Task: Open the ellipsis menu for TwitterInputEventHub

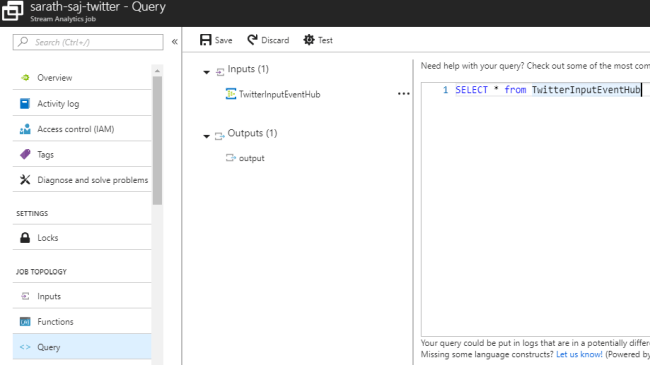Action: coord(403,94)
